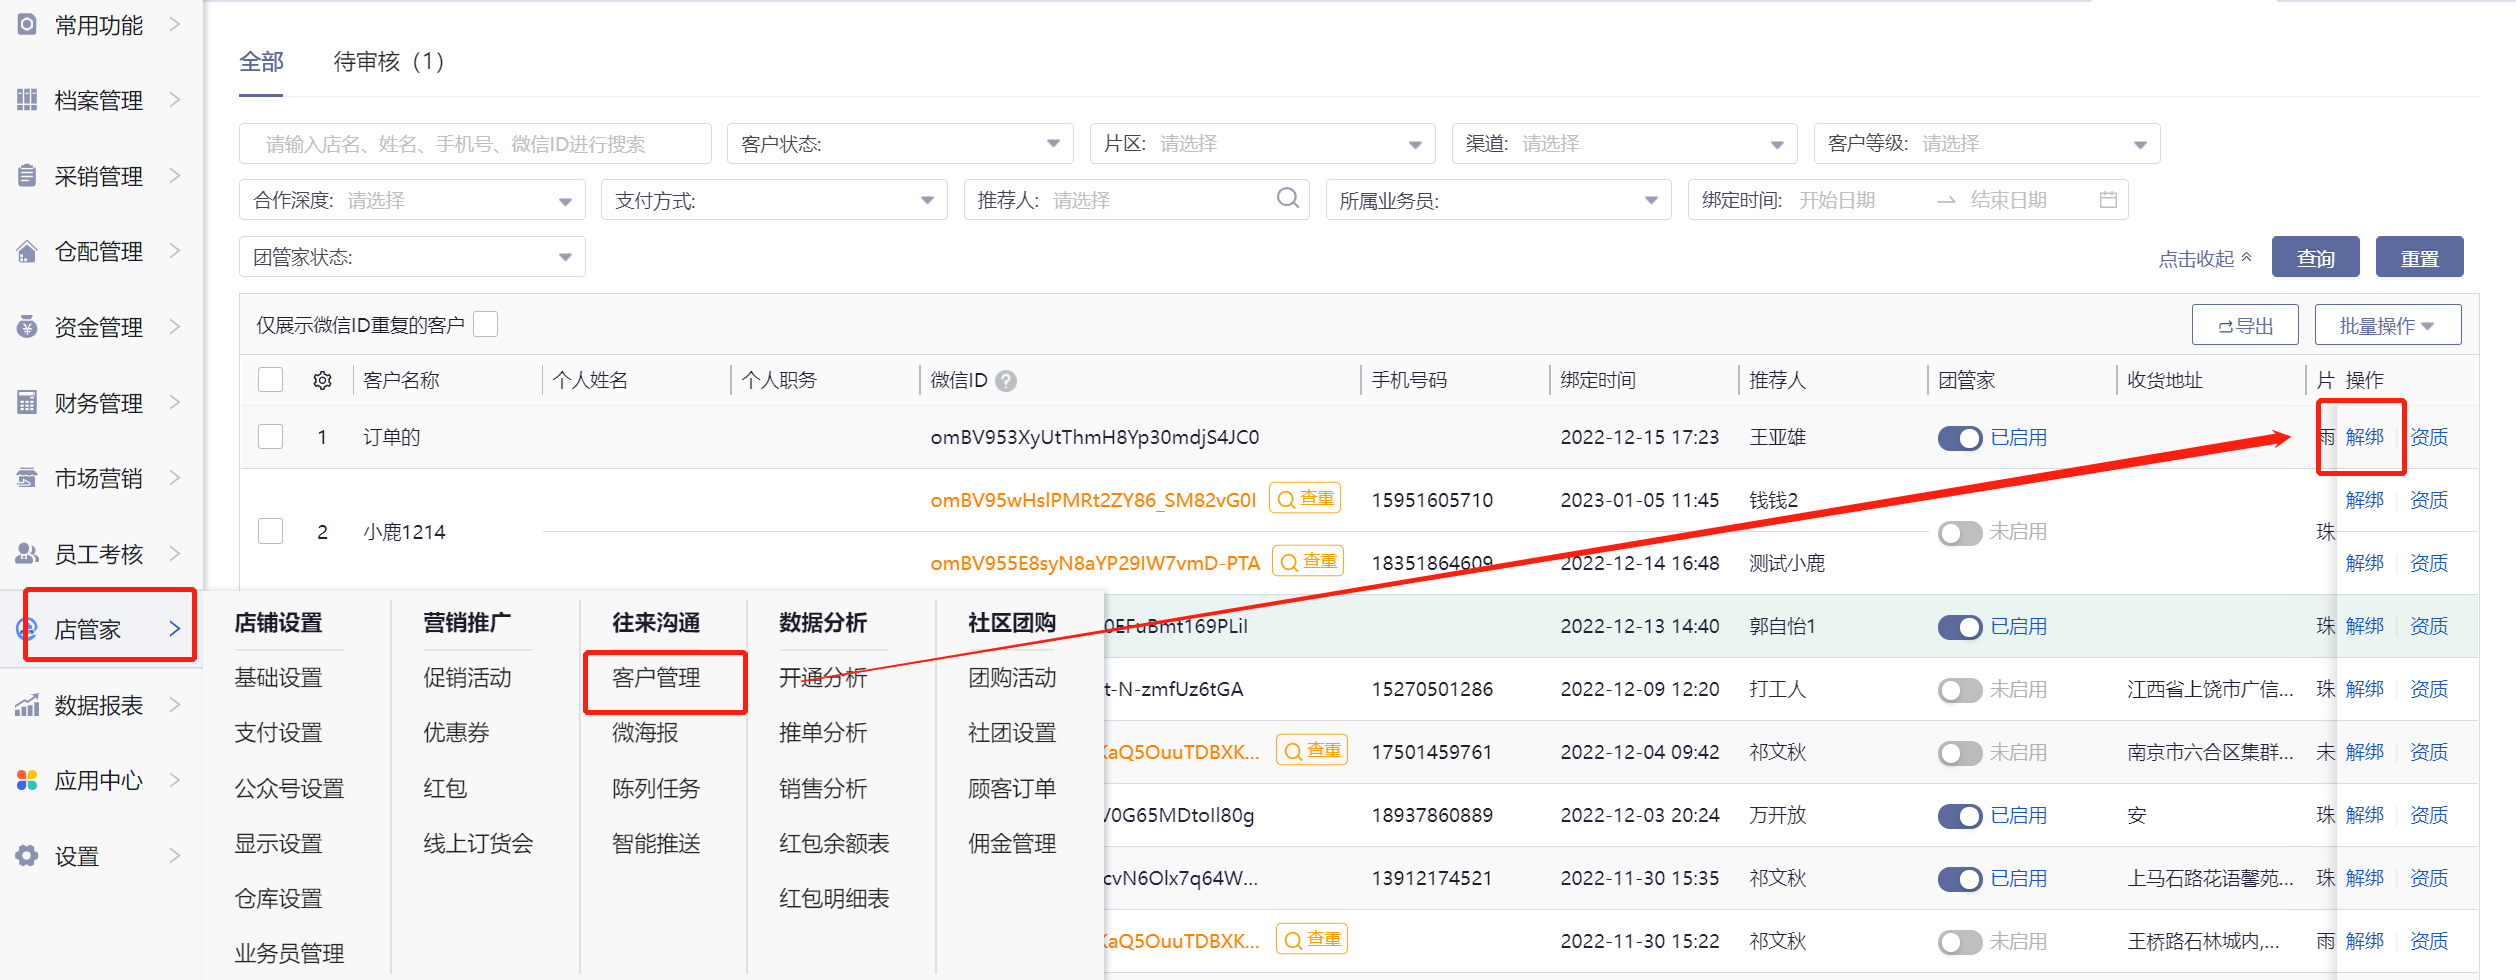Viewport: 2516px width, 980px height.
Task: Open the 资金管理 sidebar icon
Action: pos(27,327)
